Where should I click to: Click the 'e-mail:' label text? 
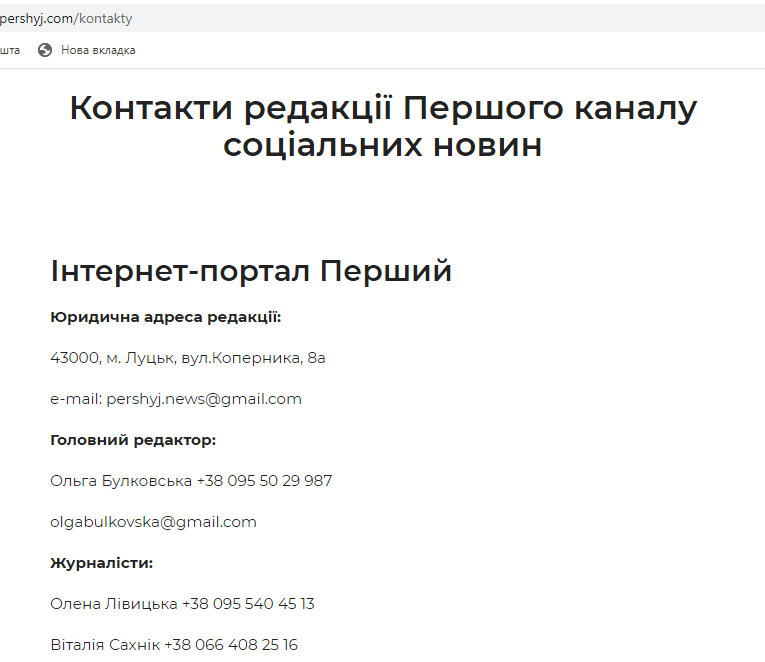click(x=76, y=399)
